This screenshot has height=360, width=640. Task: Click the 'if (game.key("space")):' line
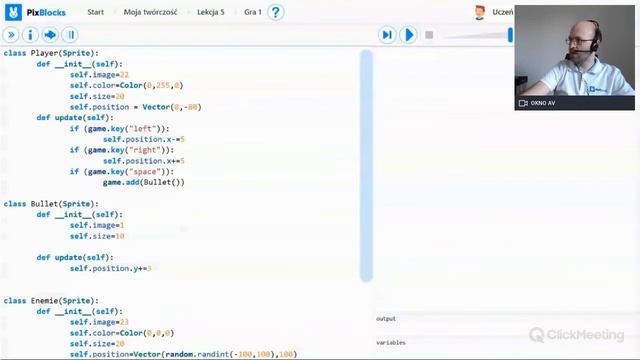[x=122, y=171]
